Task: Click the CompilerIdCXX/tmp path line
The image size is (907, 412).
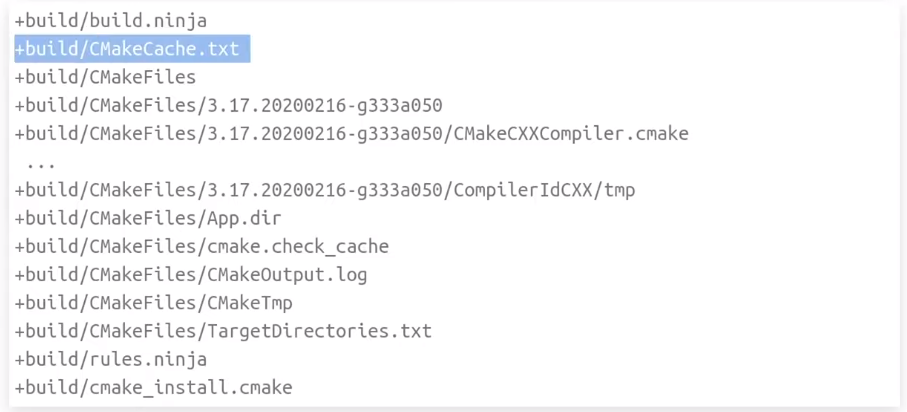Action: point(325,190)
